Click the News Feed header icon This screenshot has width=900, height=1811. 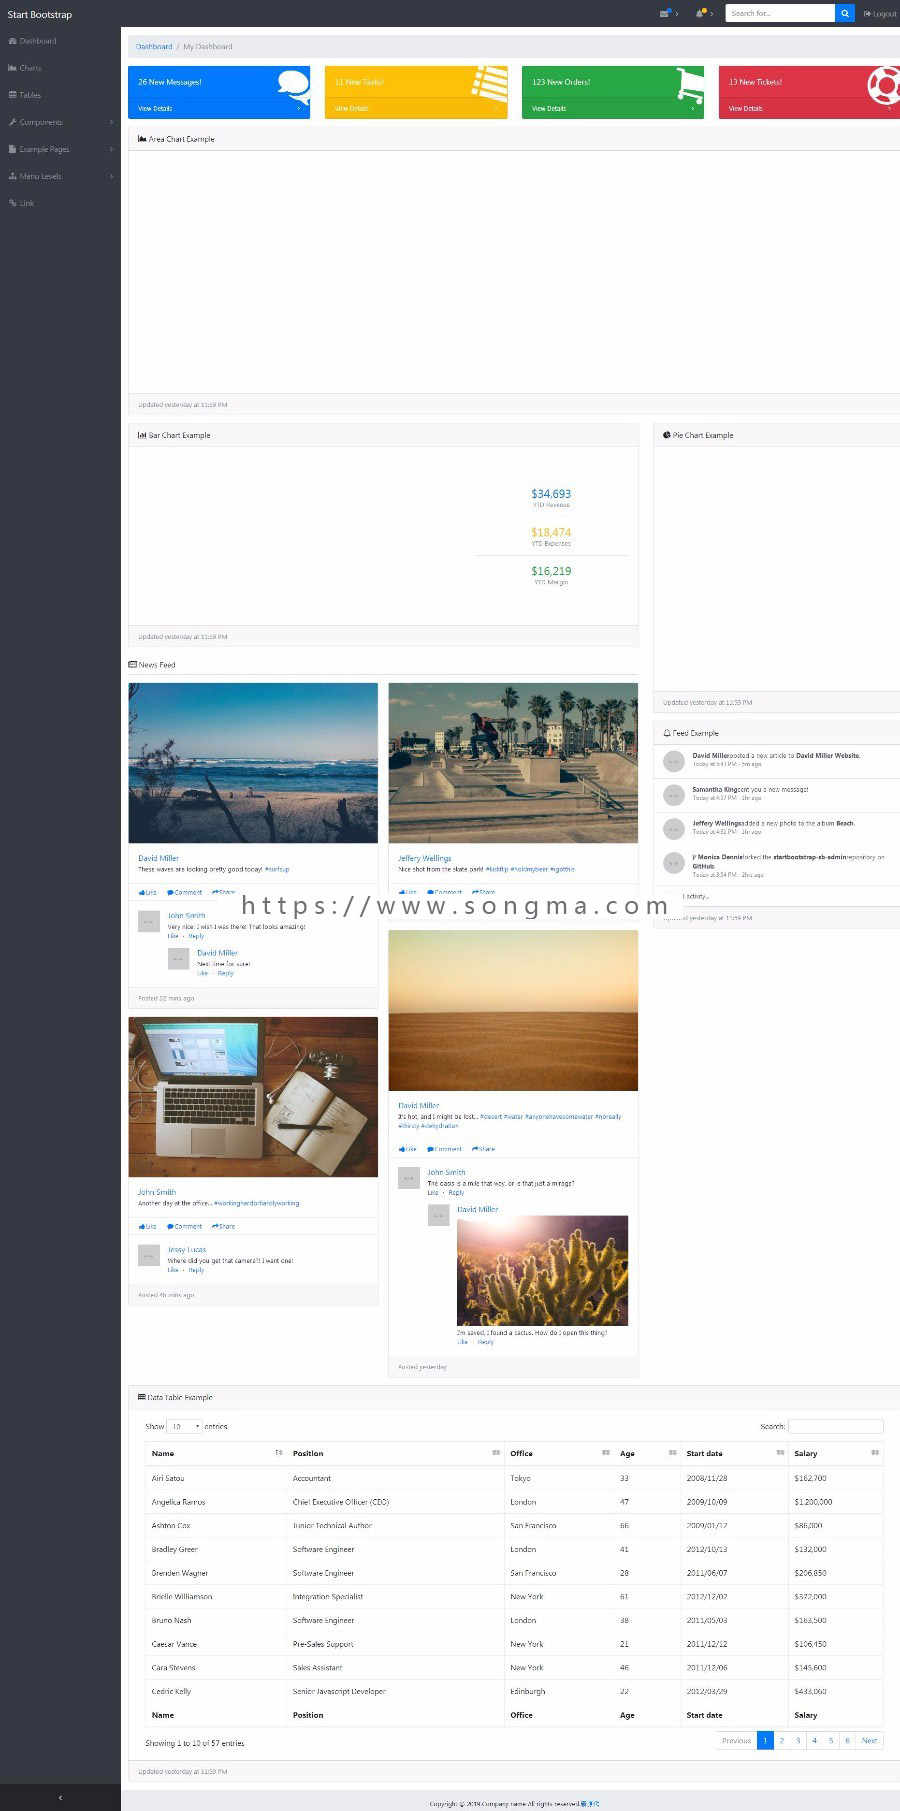133,664
